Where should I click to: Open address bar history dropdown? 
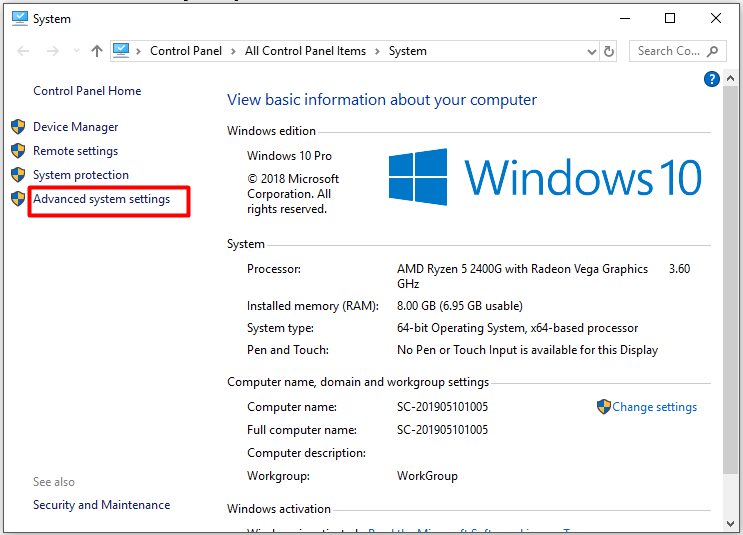point(591,52)
